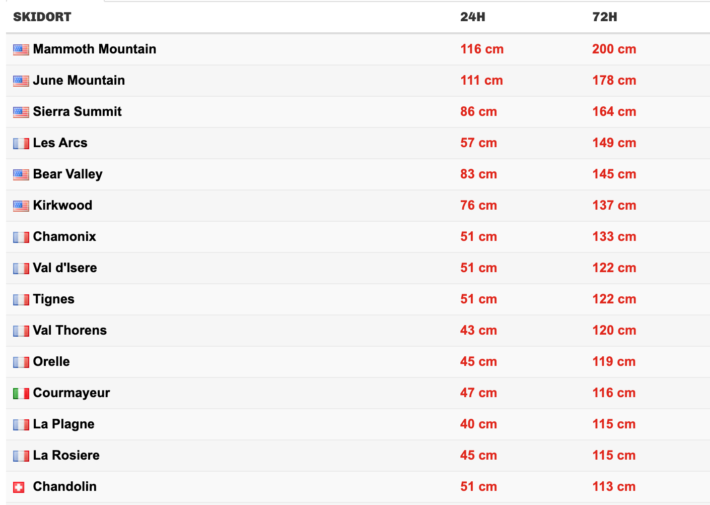Click the Swiss flag beside Chandolin

(20, 487)
